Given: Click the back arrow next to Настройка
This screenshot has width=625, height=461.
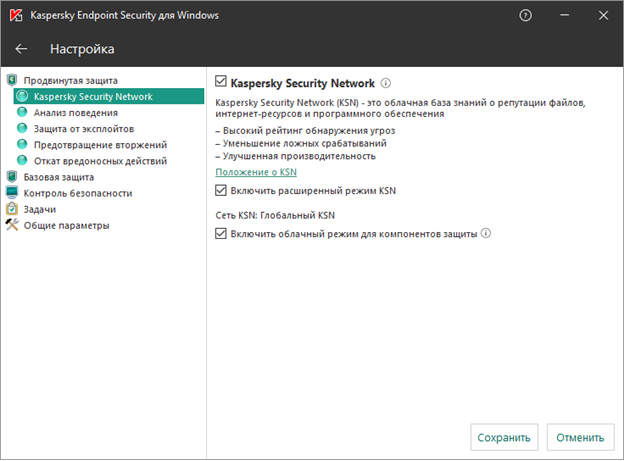Looking at the screenshot, I should [x=21, y=49].
